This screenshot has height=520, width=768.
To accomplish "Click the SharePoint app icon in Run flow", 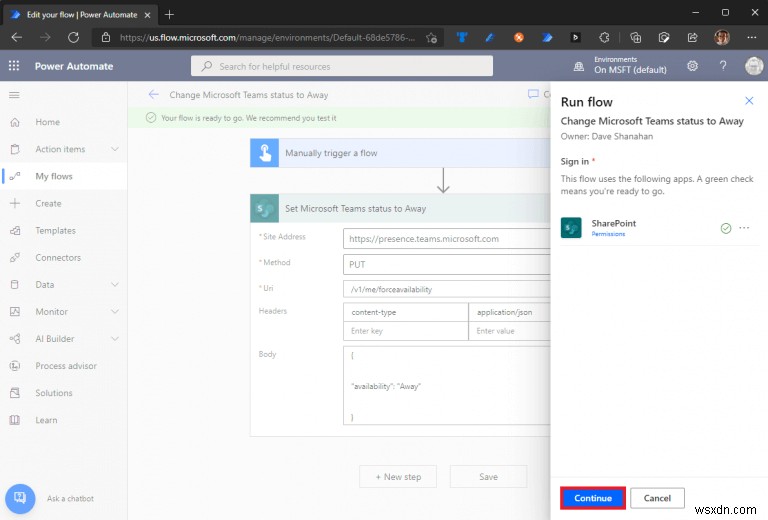I will (571, 228).
